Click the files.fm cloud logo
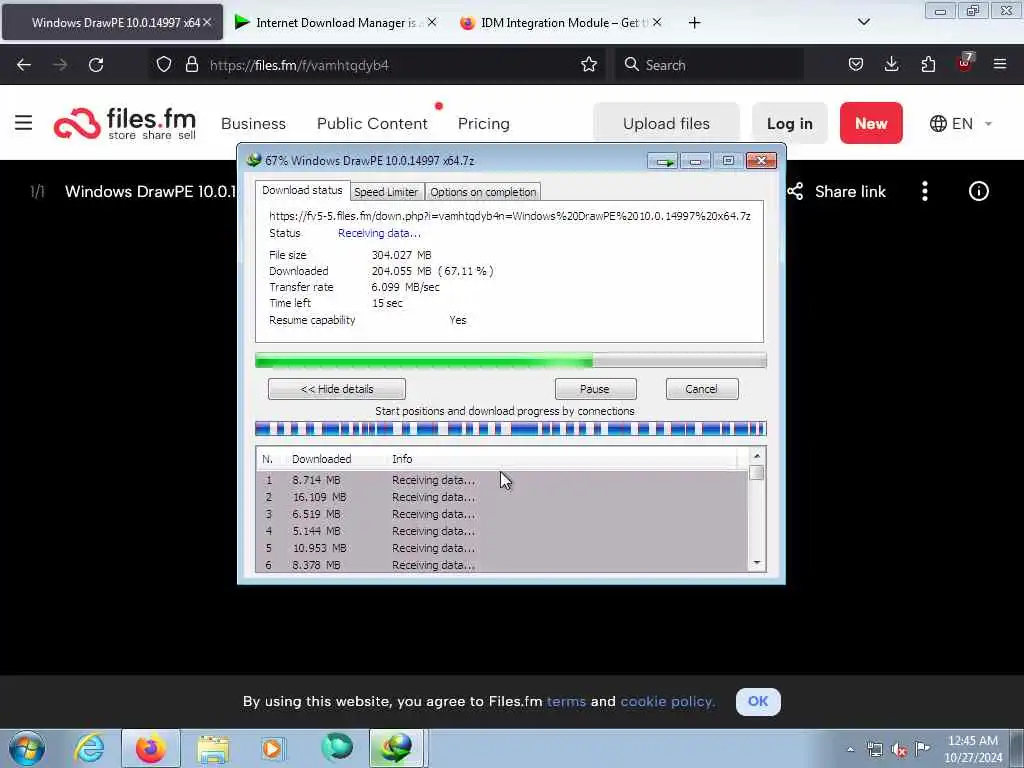Viewport: 1024px width, 768px height. [x=76, y=123]
